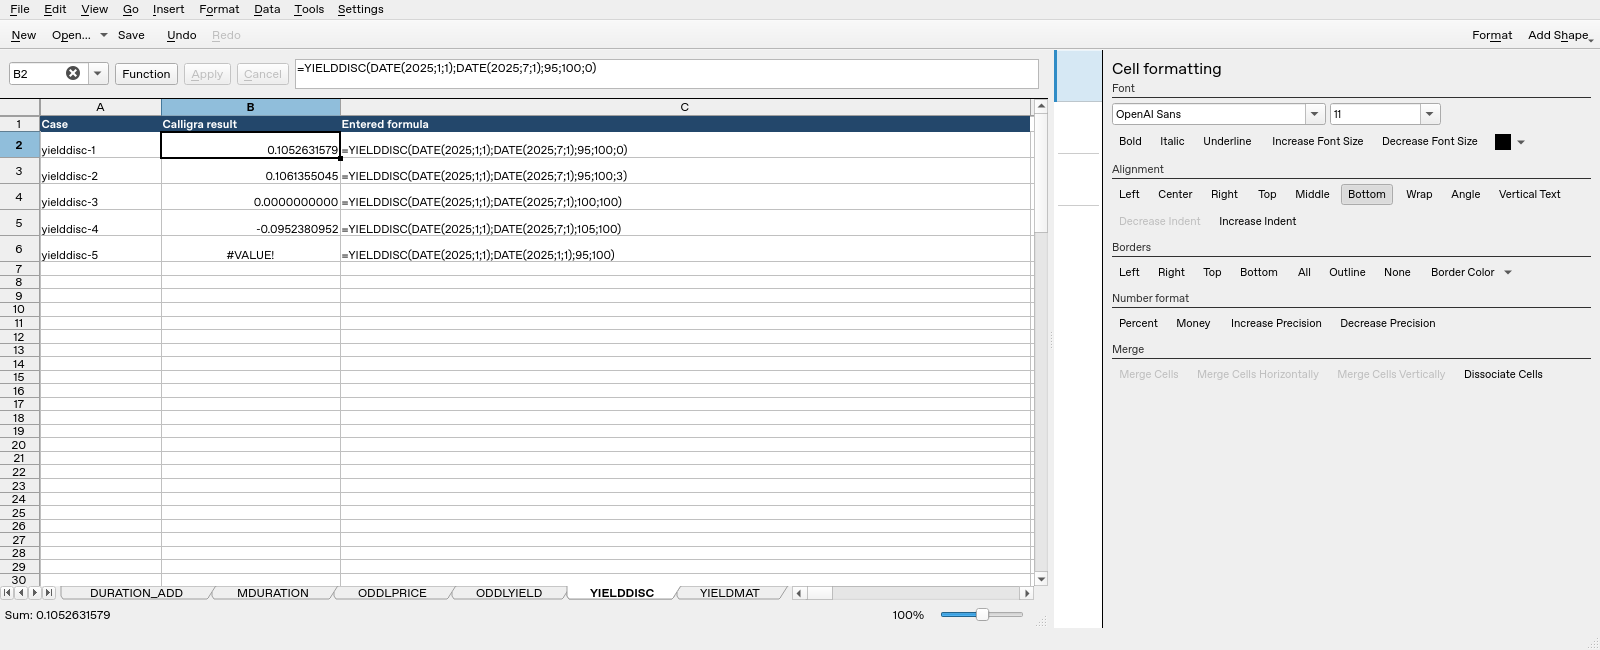Toggle Wrap text option
The height and width of the screenshot is (650, 1600).
coord(1419,194)
